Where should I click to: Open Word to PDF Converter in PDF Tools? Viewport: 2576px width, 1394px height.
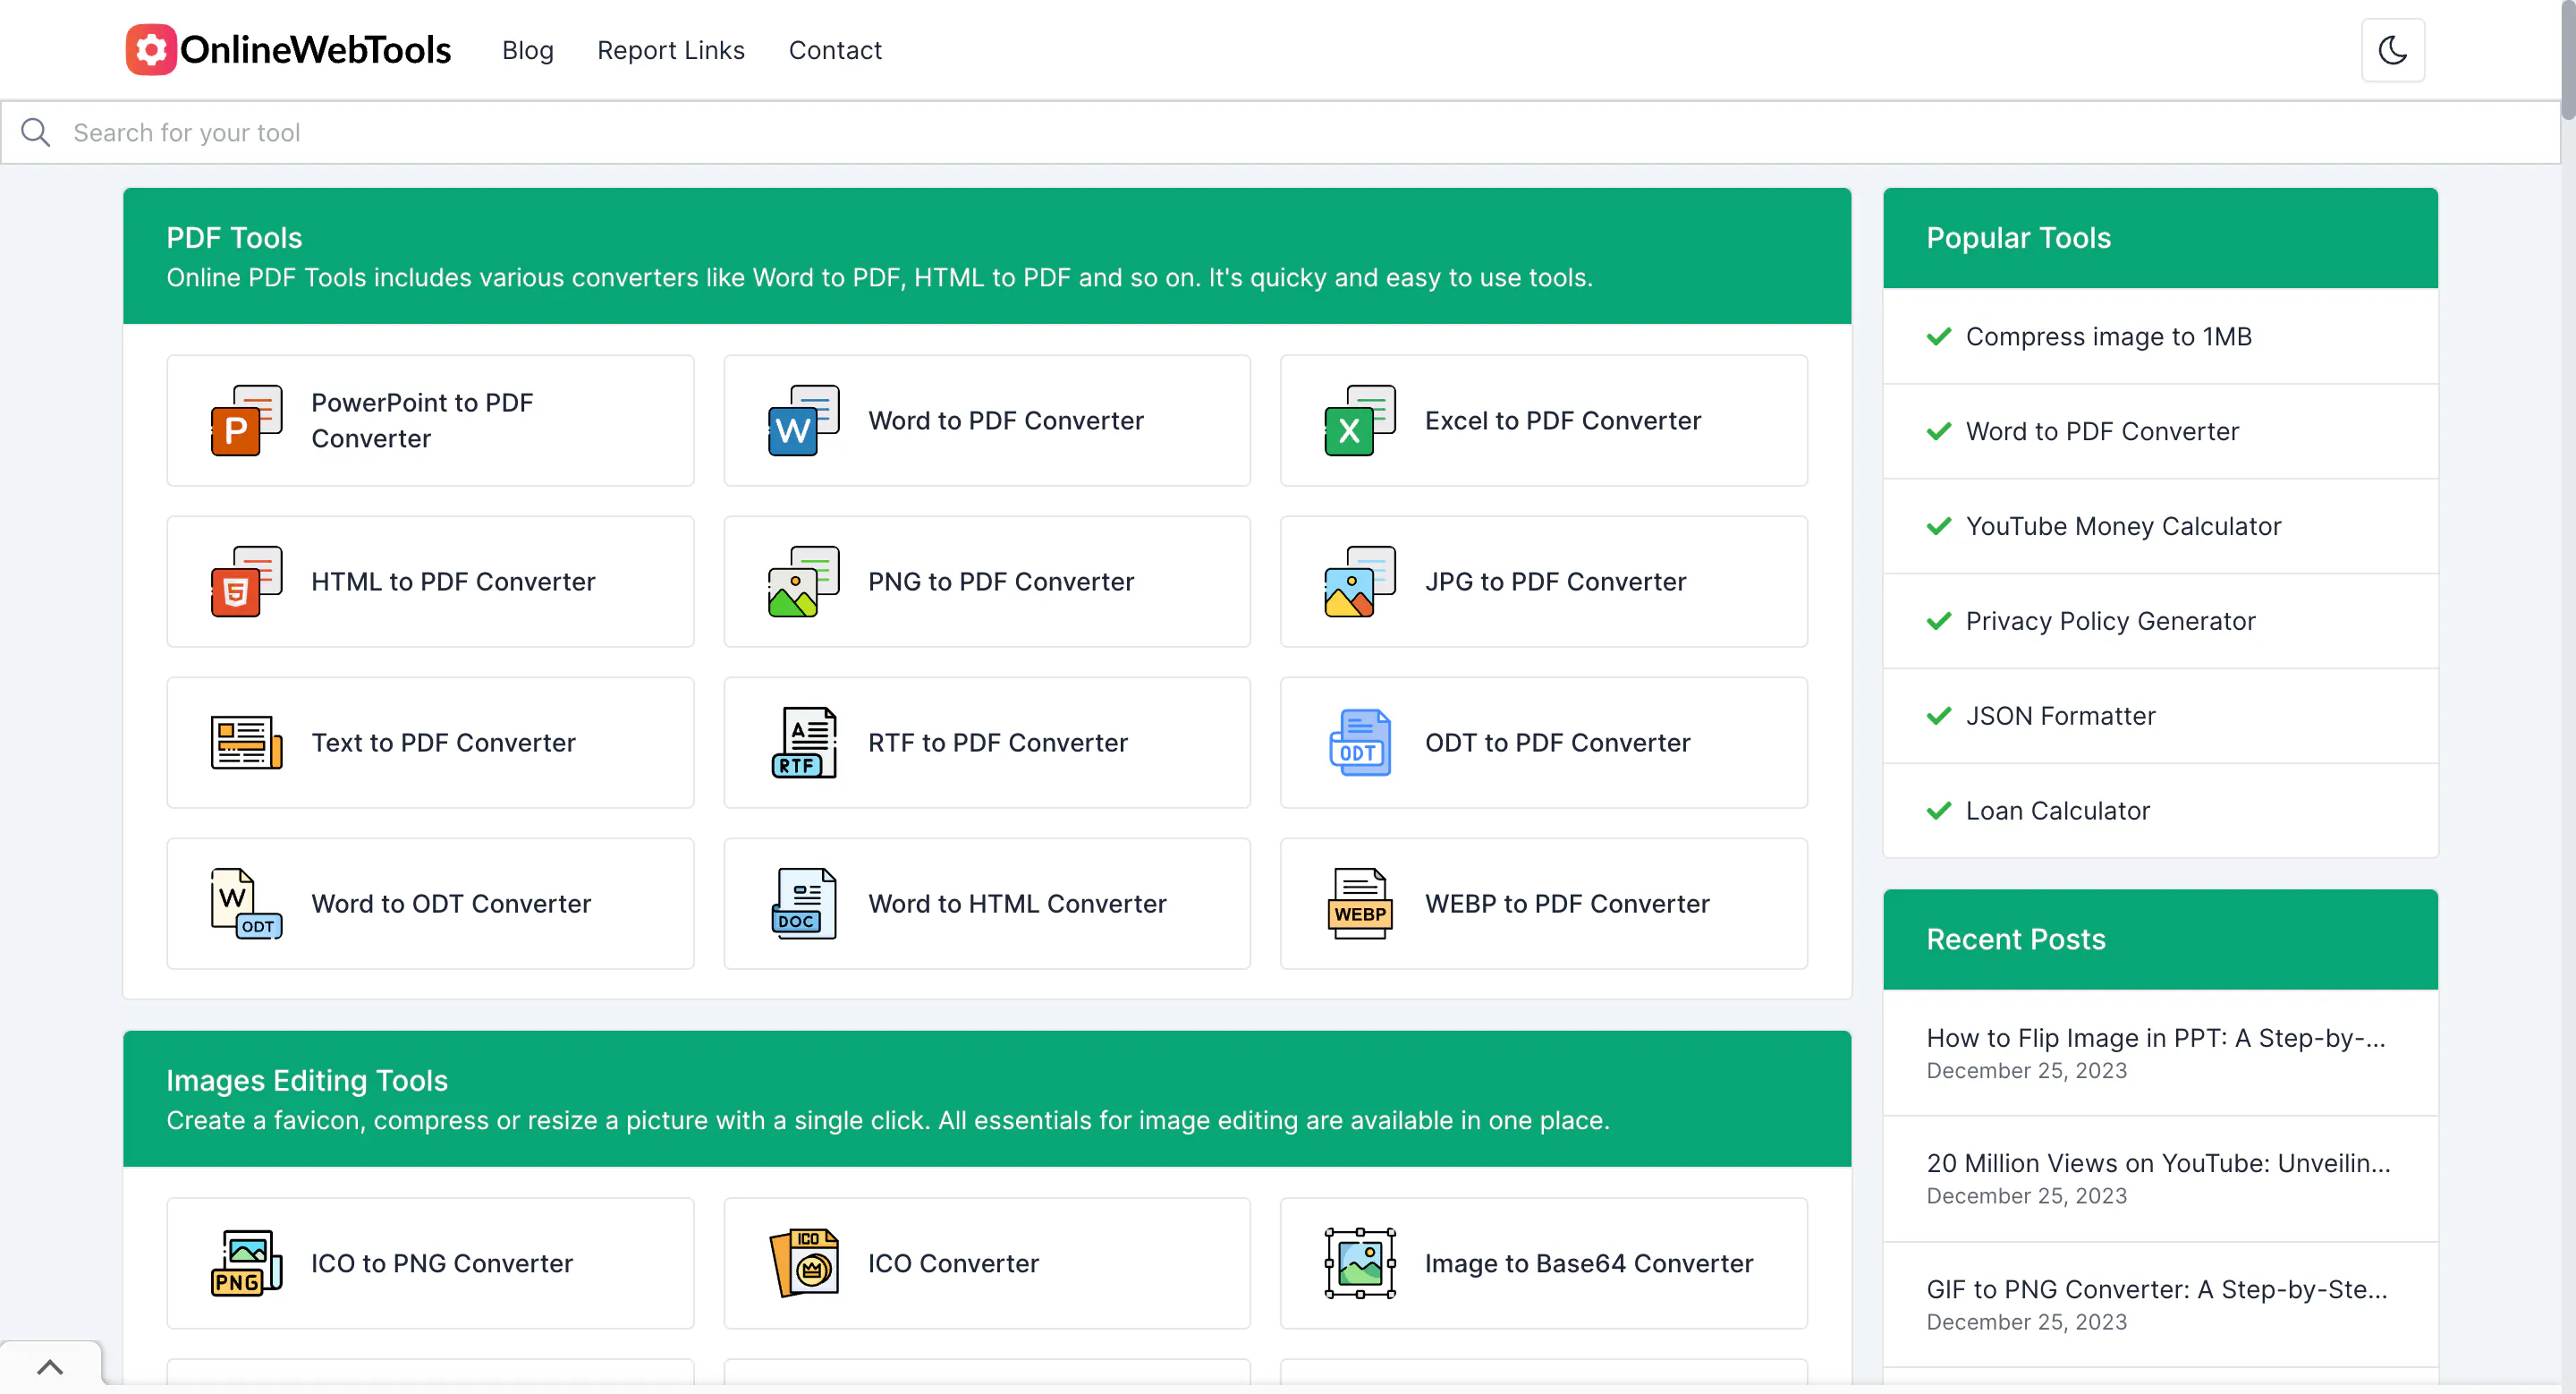1005,421
